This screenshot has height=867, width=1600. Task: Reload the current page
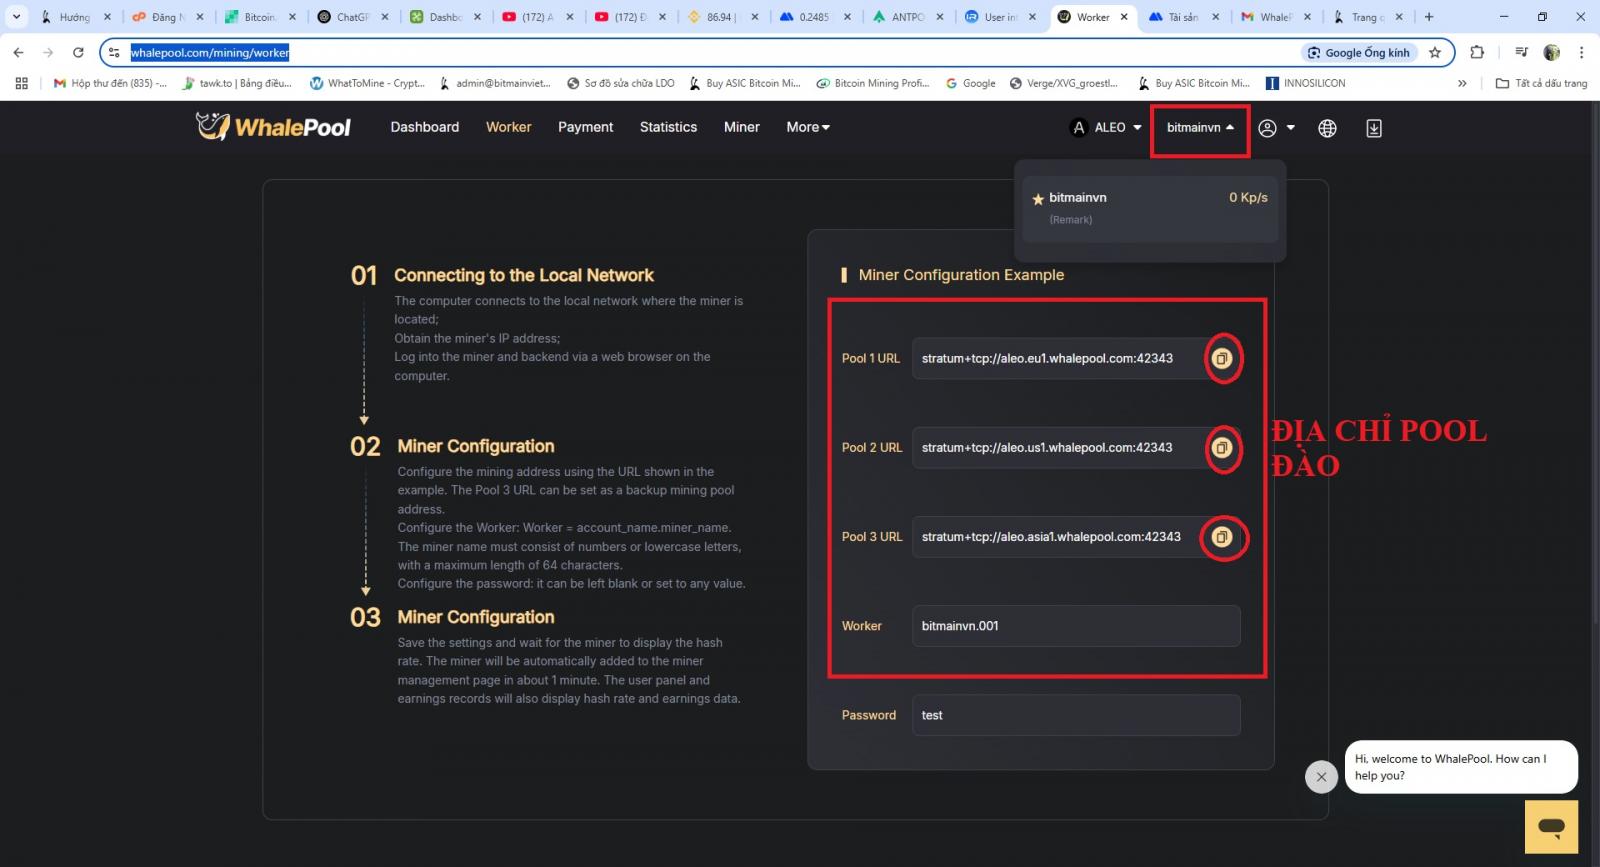point(78,52)
